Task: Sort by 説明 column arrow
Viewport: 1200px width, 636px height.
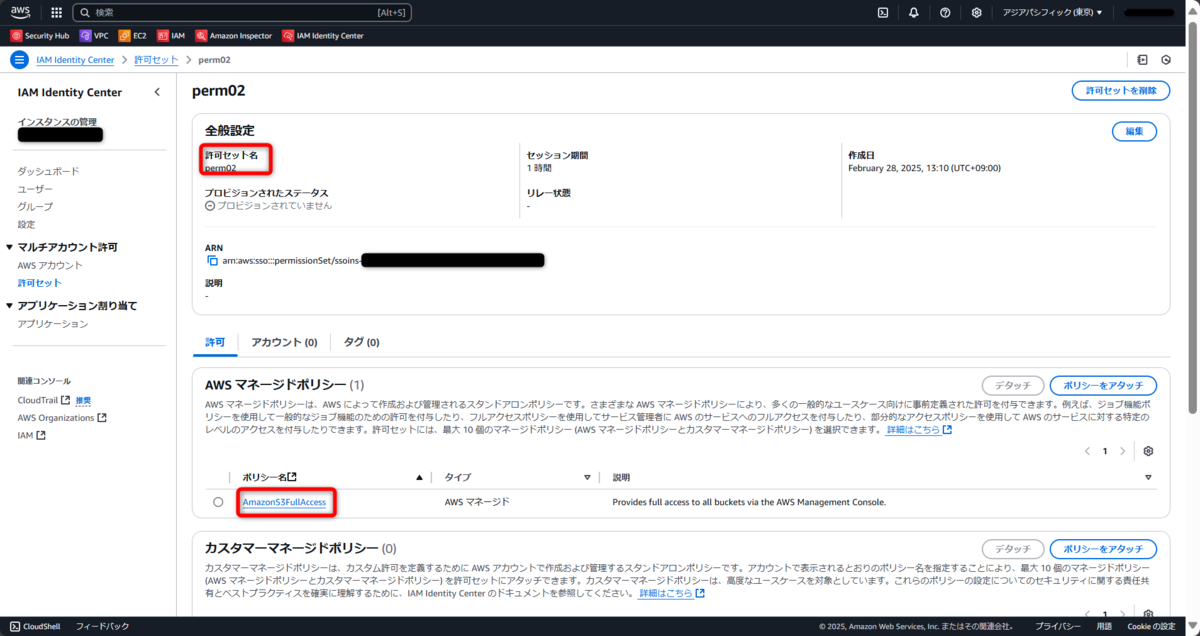Action: [x=1148, y=478]
